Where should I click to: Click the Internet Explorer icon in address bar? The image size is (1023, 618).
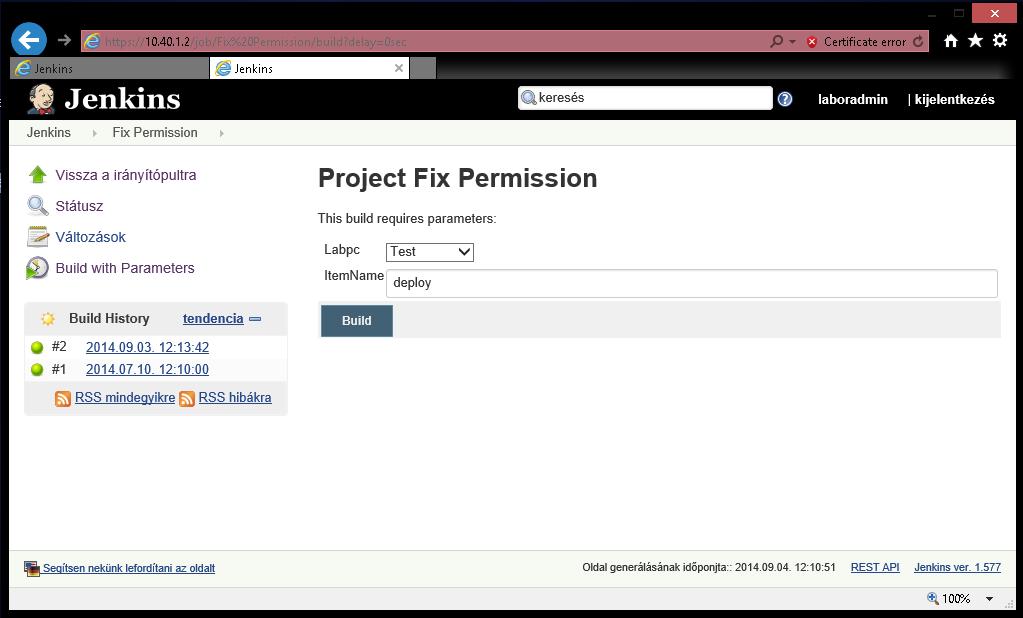click(93, 41)
